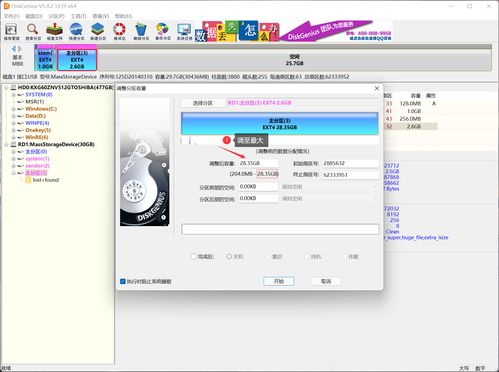Click drive icon next to WINPE(4)
This screenshot has width=499, height=372.
click(x=21, y=123)
